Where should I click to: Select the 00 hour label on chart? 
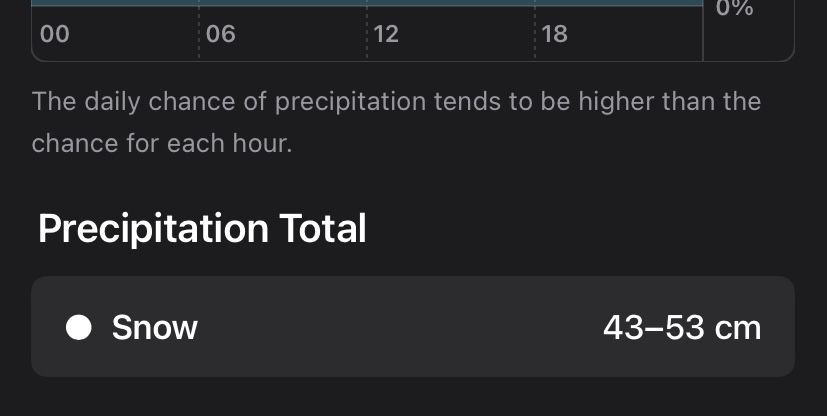pyautogui.click(x=54, y=34)
